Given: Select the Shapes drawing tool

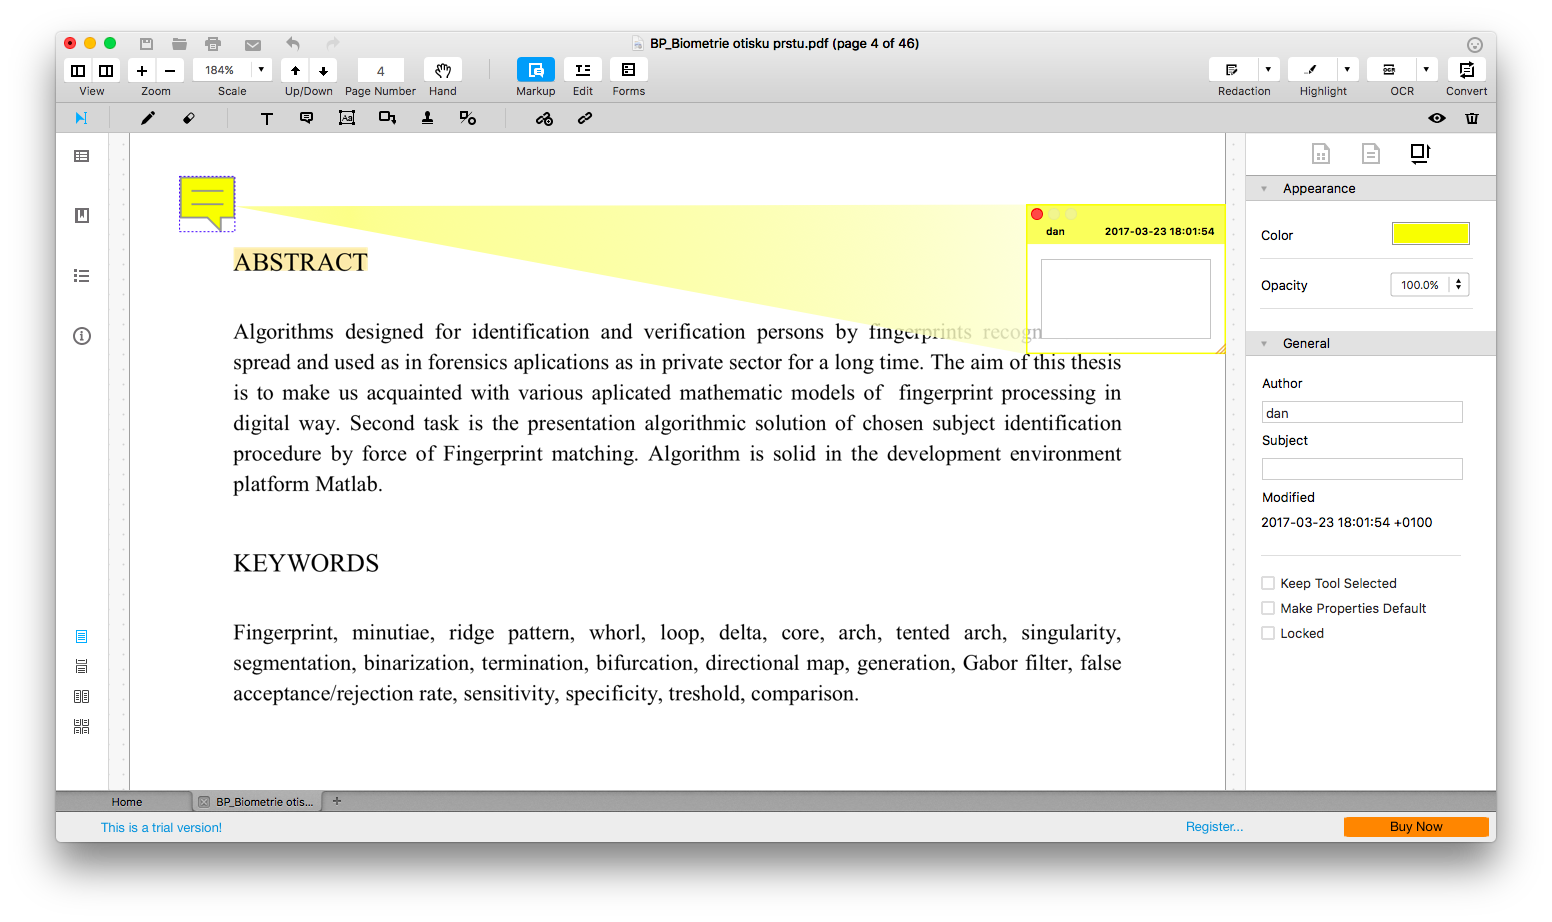Looking at the screenshot, I should 467,118.
